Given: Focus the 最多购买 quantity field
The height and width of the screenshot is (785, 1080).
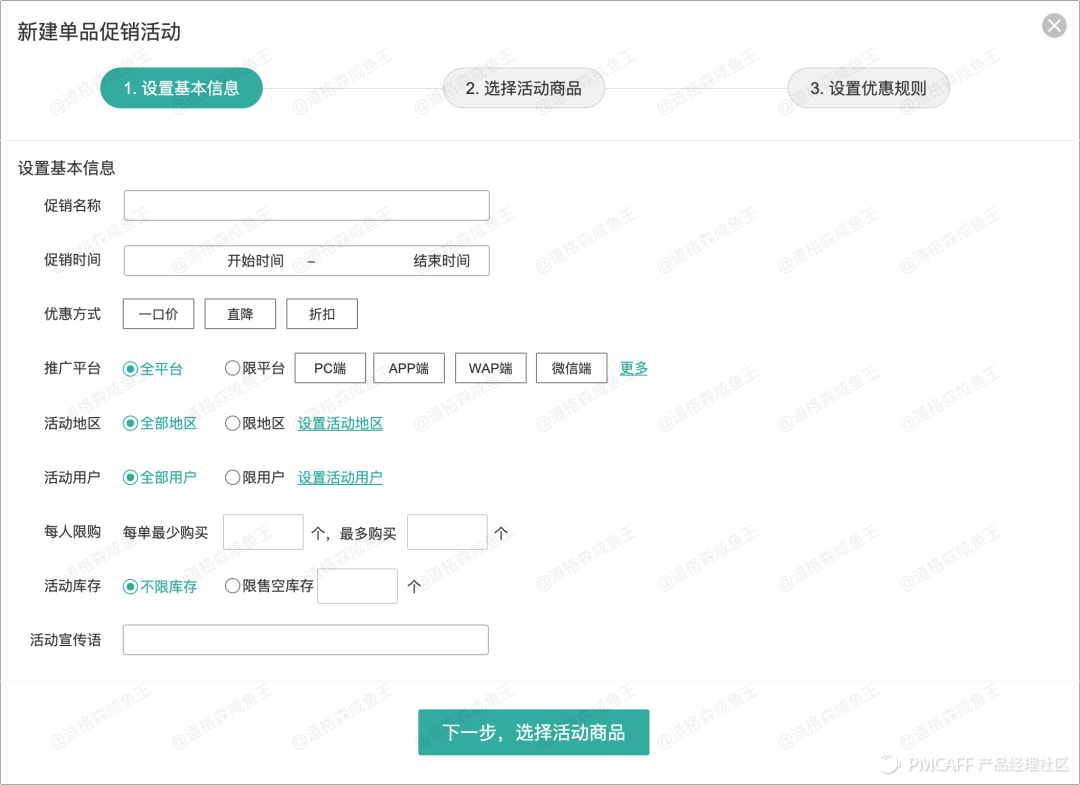Looking at the screenshot, I should point(447,532).
